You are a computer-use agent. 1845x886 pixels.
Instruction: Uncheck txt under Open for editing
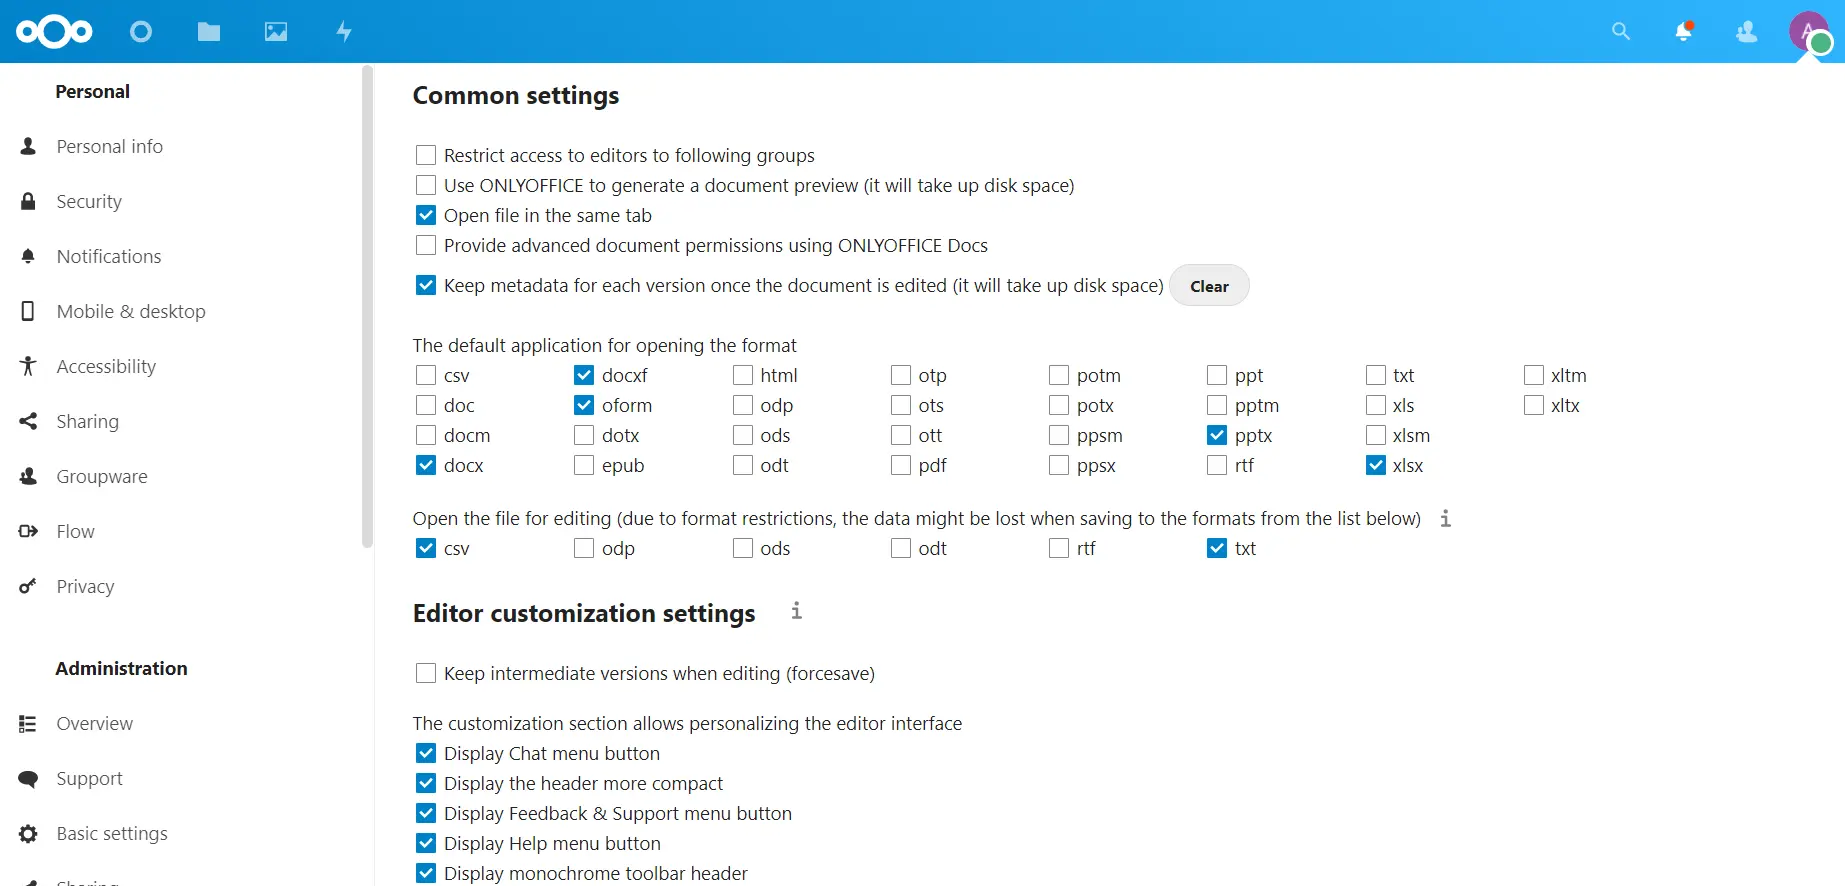point(1217,548)
